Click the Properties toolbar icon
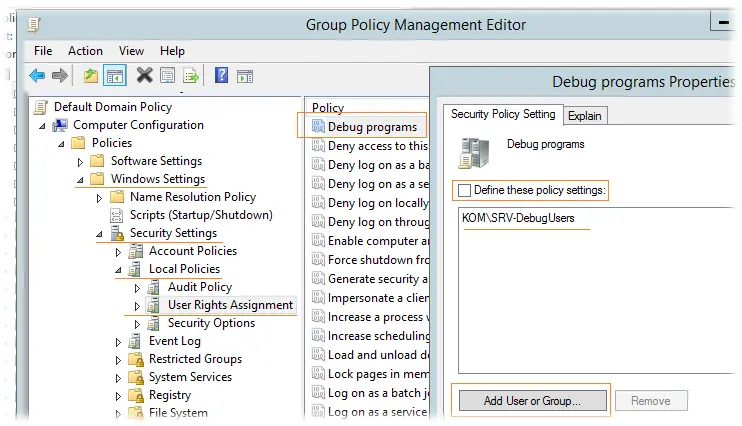Screen dimensions: 742x426 [168, 75]
